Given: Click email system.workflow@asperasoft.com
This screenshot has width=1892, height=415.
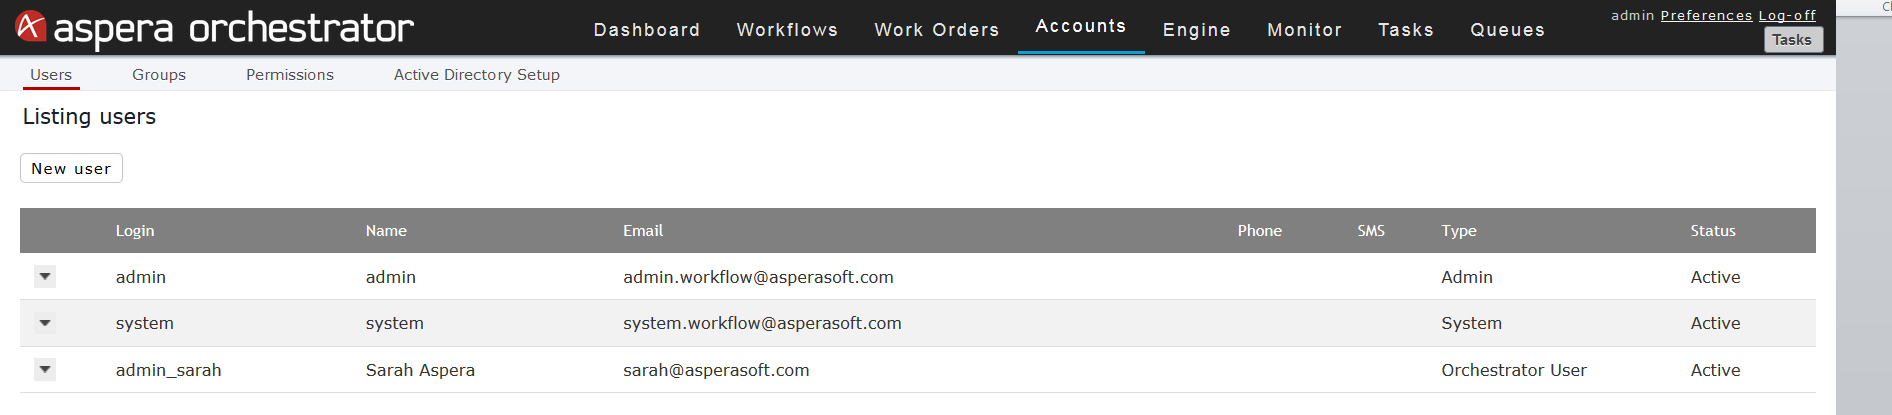Looking at the screenshot, I should pyautogui.click(x=762, y=323).
